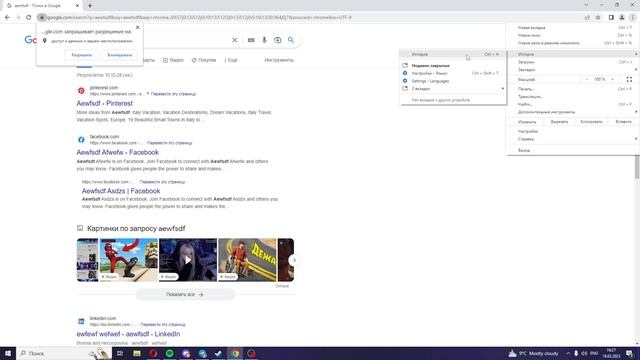The image size is (640, 360).
Task: Open the Chrome profile avatar icon
Action: coord(622,18)
